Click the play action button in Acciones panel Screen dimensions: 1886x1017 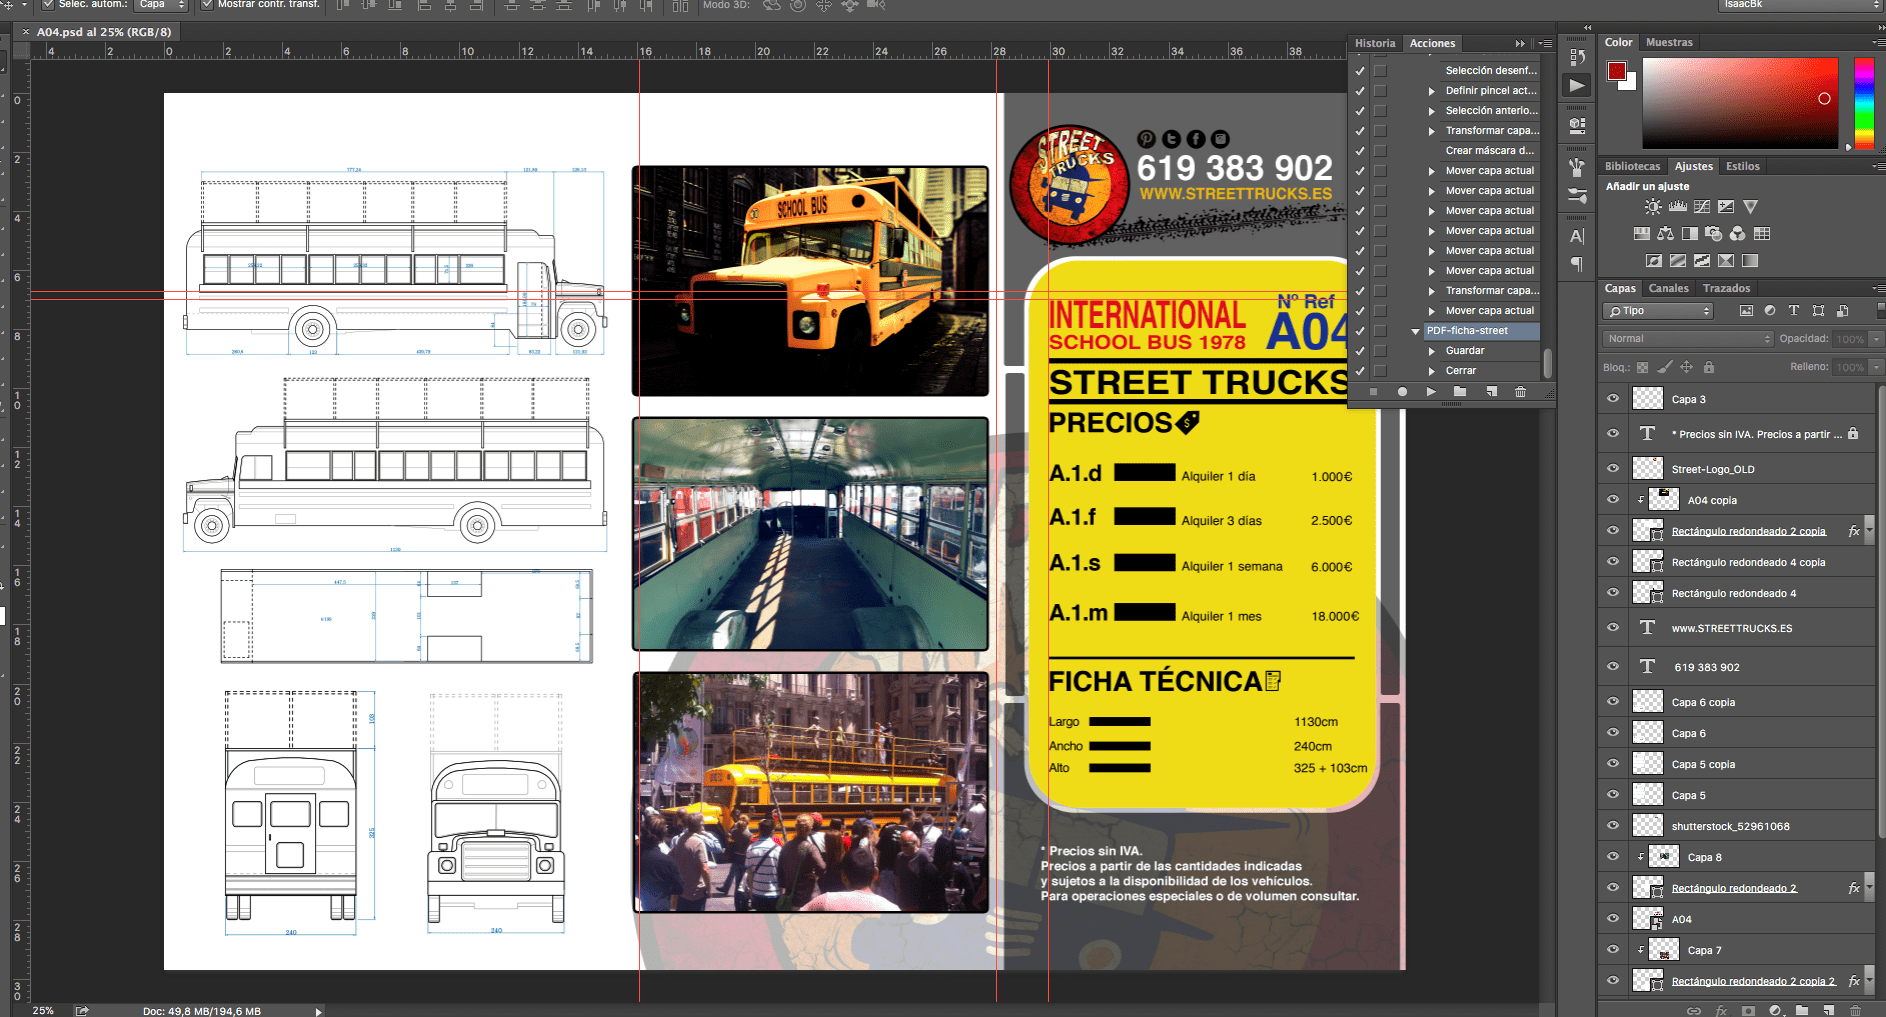[1431, 392]
